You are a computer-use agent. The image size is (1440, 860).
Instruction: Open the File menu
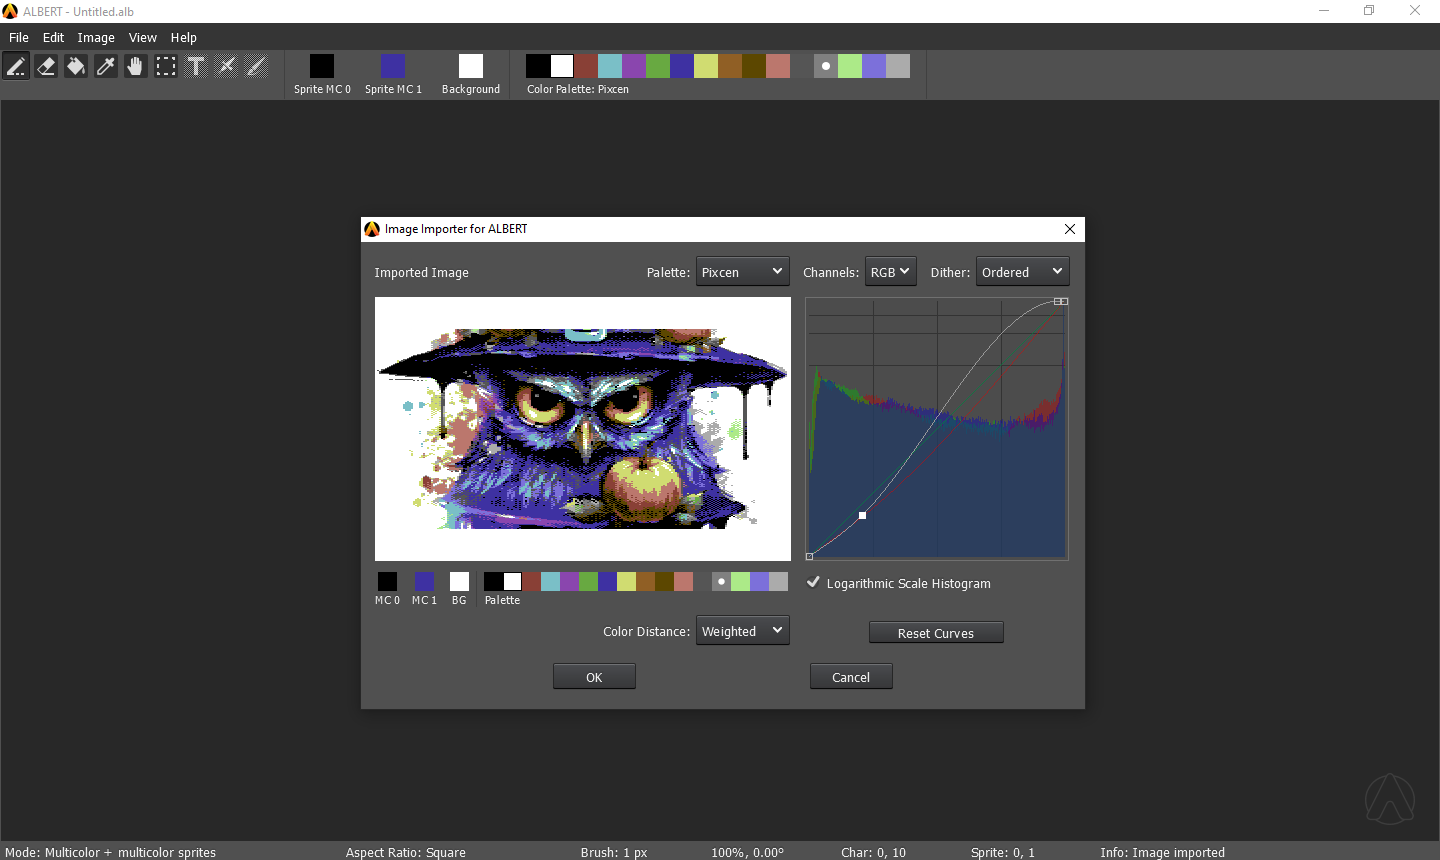point(19,37)
